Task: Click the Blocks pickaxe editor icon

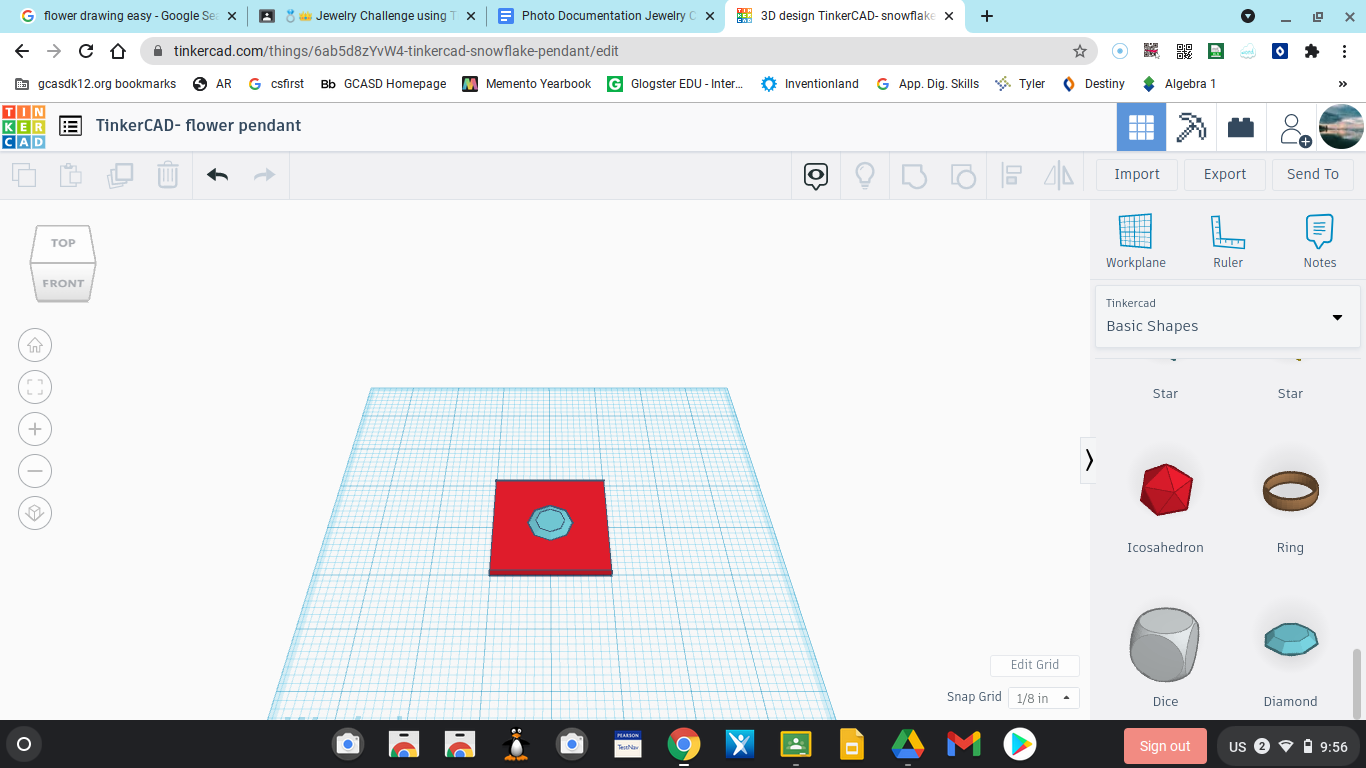Action: [1191, 126]
